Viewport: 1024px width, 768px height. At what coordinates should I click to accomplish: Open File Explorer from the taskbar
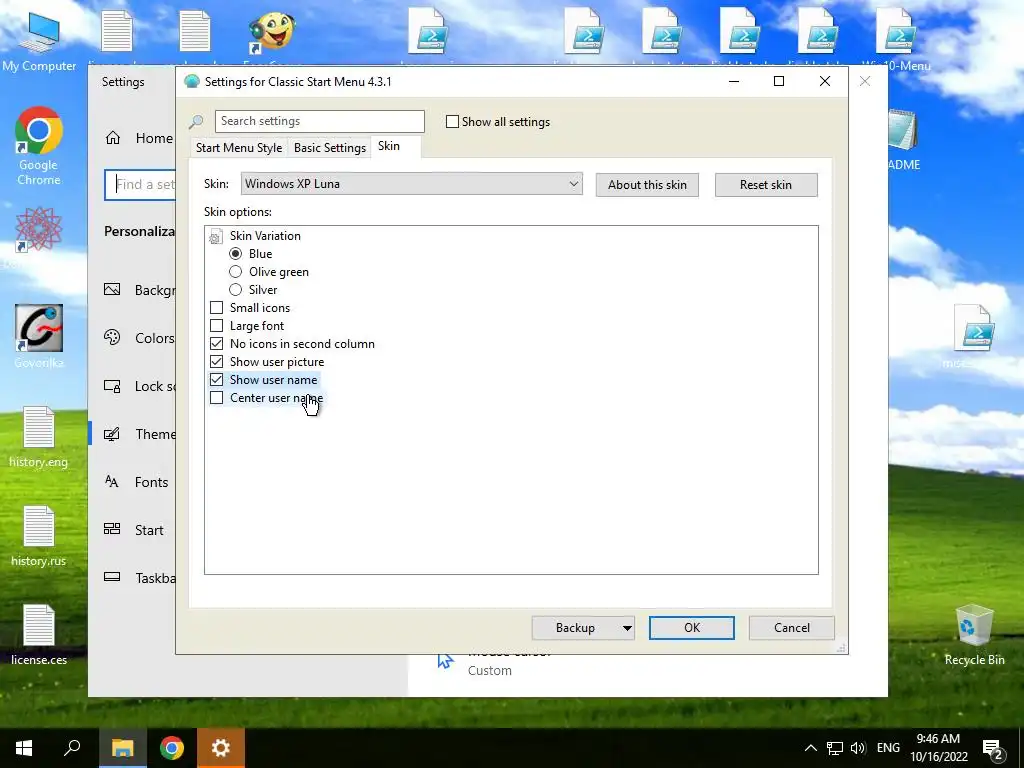pos(122,748)
